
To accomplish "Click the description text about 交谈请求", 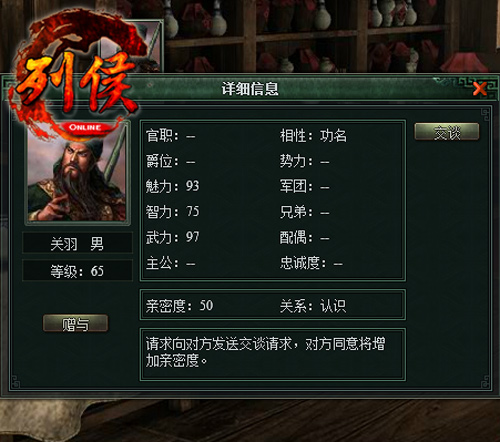I will 265,352.
